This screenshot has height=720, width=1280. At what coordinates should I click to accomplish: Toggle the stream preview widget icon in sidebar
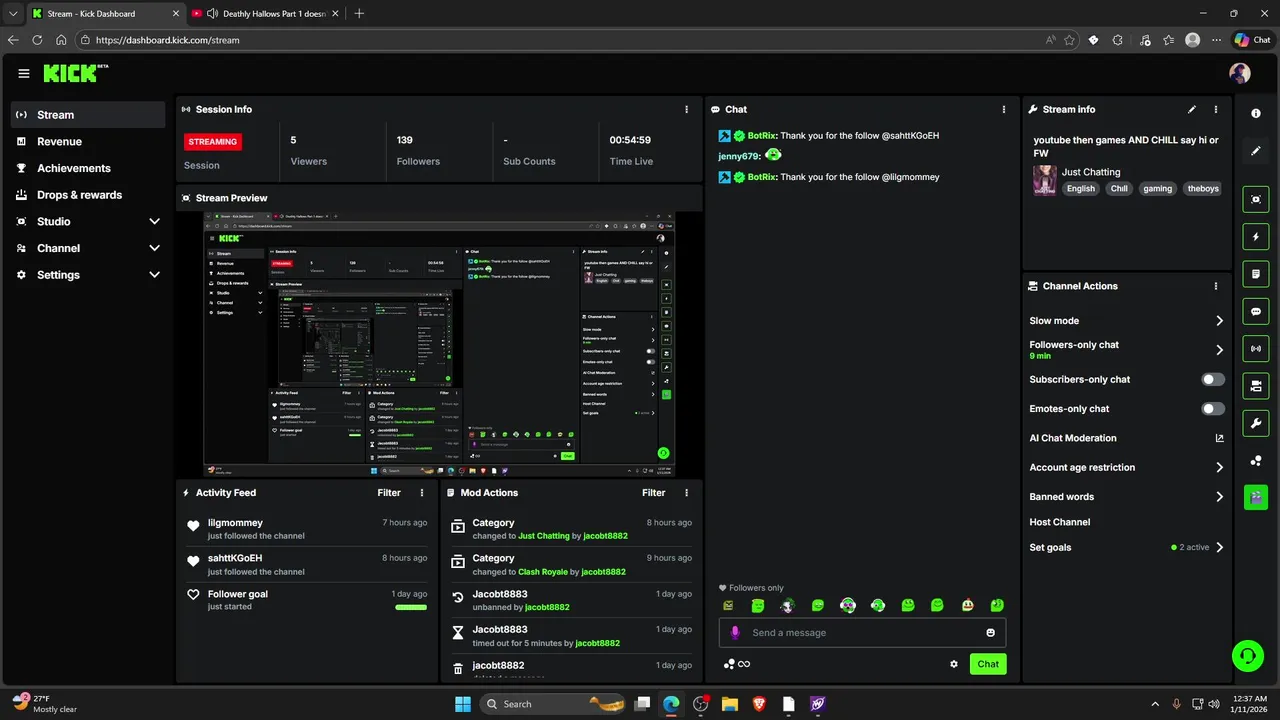tap(1256, 199)
